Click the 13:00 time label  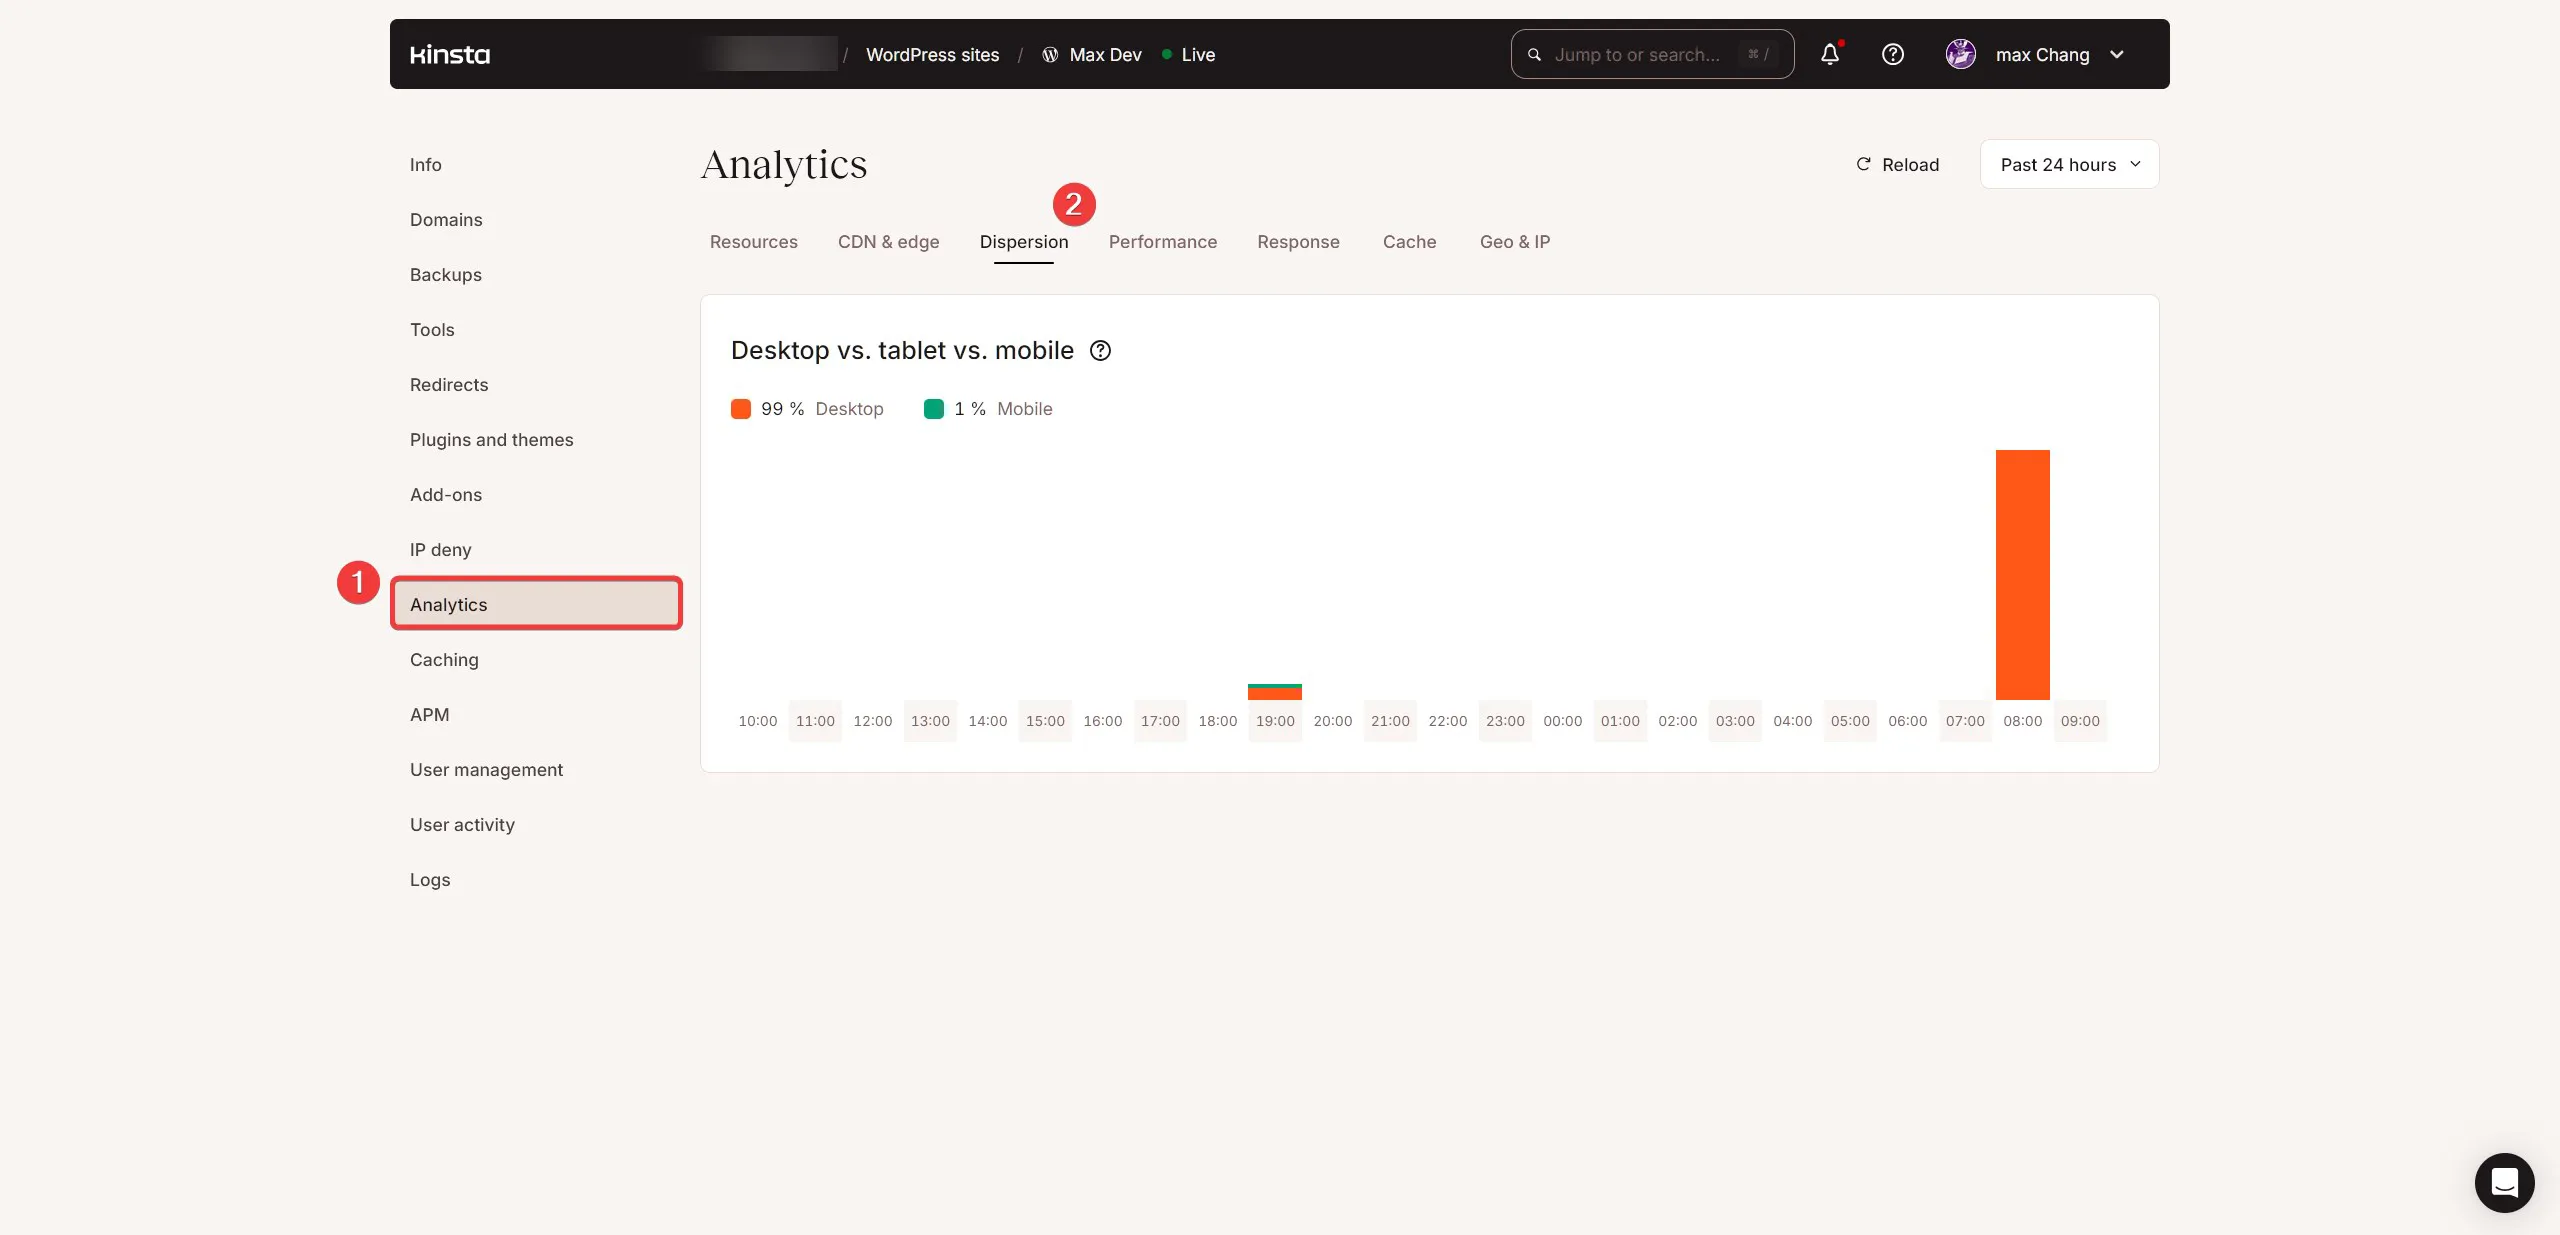click(x=930, y=721)
